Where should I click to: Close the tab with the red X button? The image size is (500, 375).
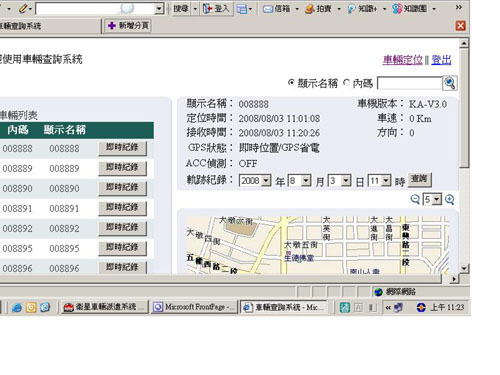pyautogui.click(x=461, y=26)
